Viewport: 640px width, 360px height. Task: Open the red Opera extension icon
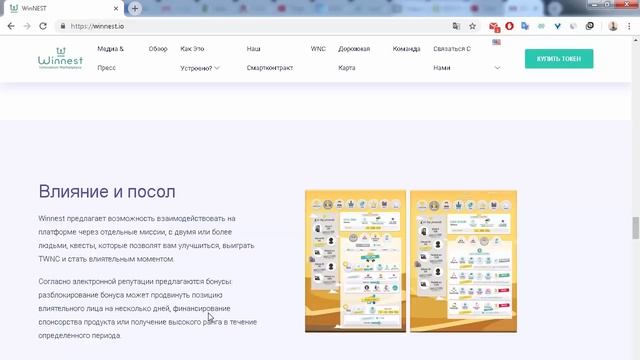pos(509,26)
